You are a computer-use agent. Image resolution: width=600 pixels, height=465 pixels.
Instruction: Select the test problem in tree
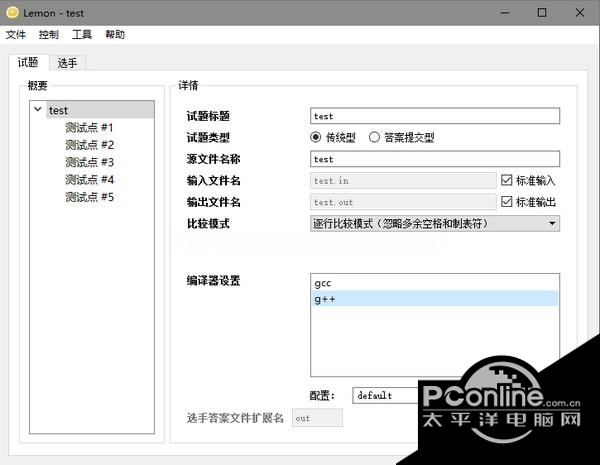(x=100, y=110)
